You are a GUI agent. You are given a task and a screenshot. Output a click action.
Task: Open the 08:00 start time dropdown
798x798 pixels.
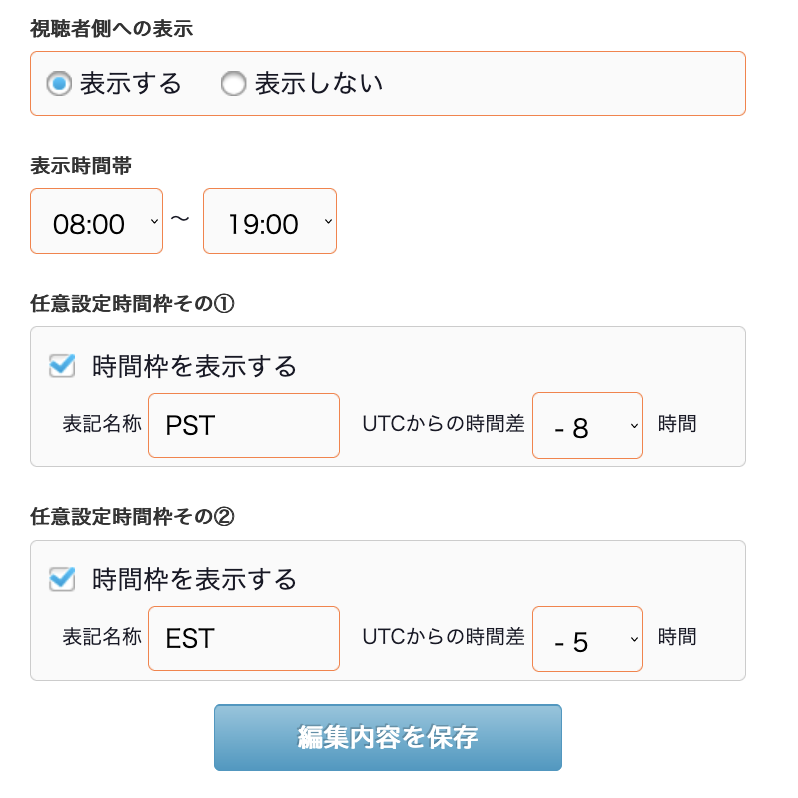click(x=97, y=221)
